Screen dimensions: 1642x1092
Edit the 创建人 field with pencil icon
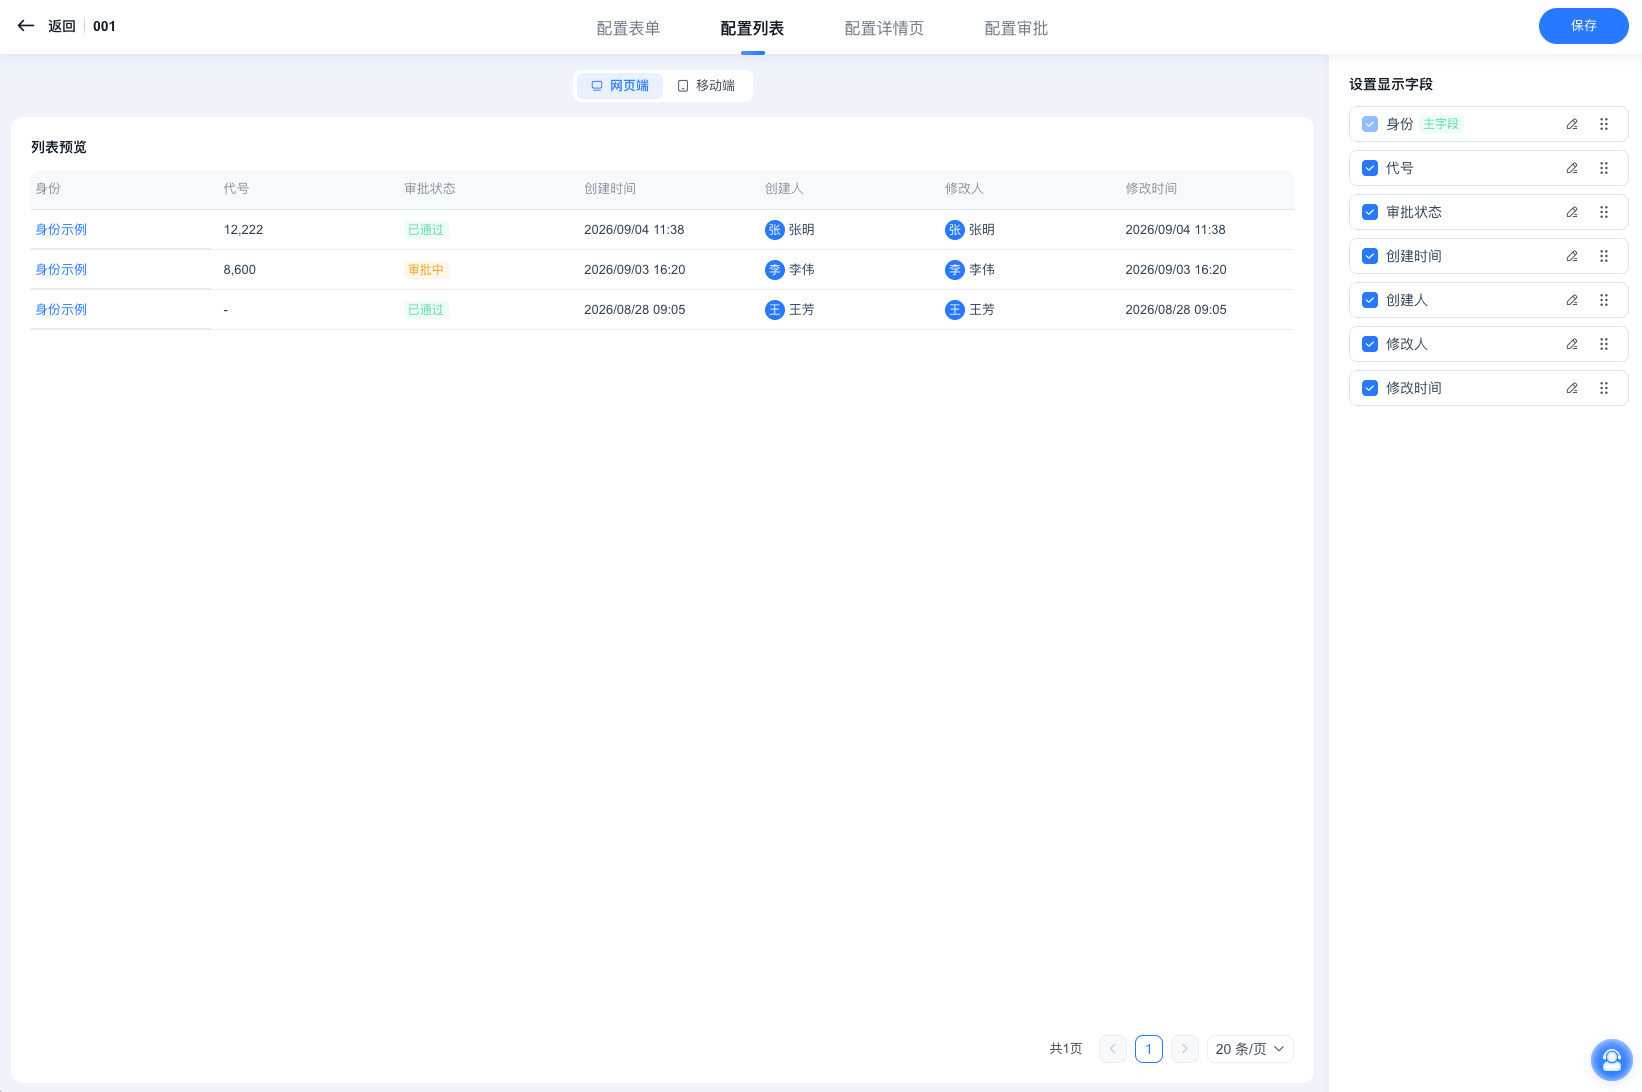coord(1572,300)
